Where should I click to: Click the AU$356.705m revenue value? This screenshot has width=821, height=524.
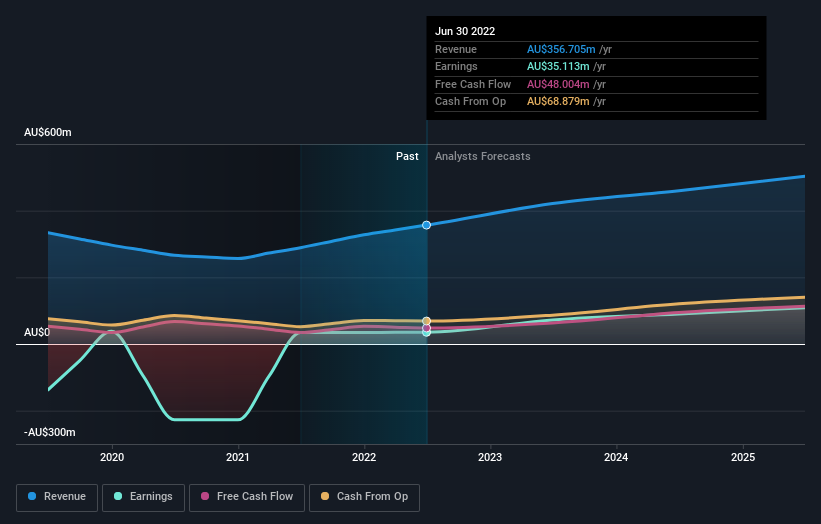561,49
